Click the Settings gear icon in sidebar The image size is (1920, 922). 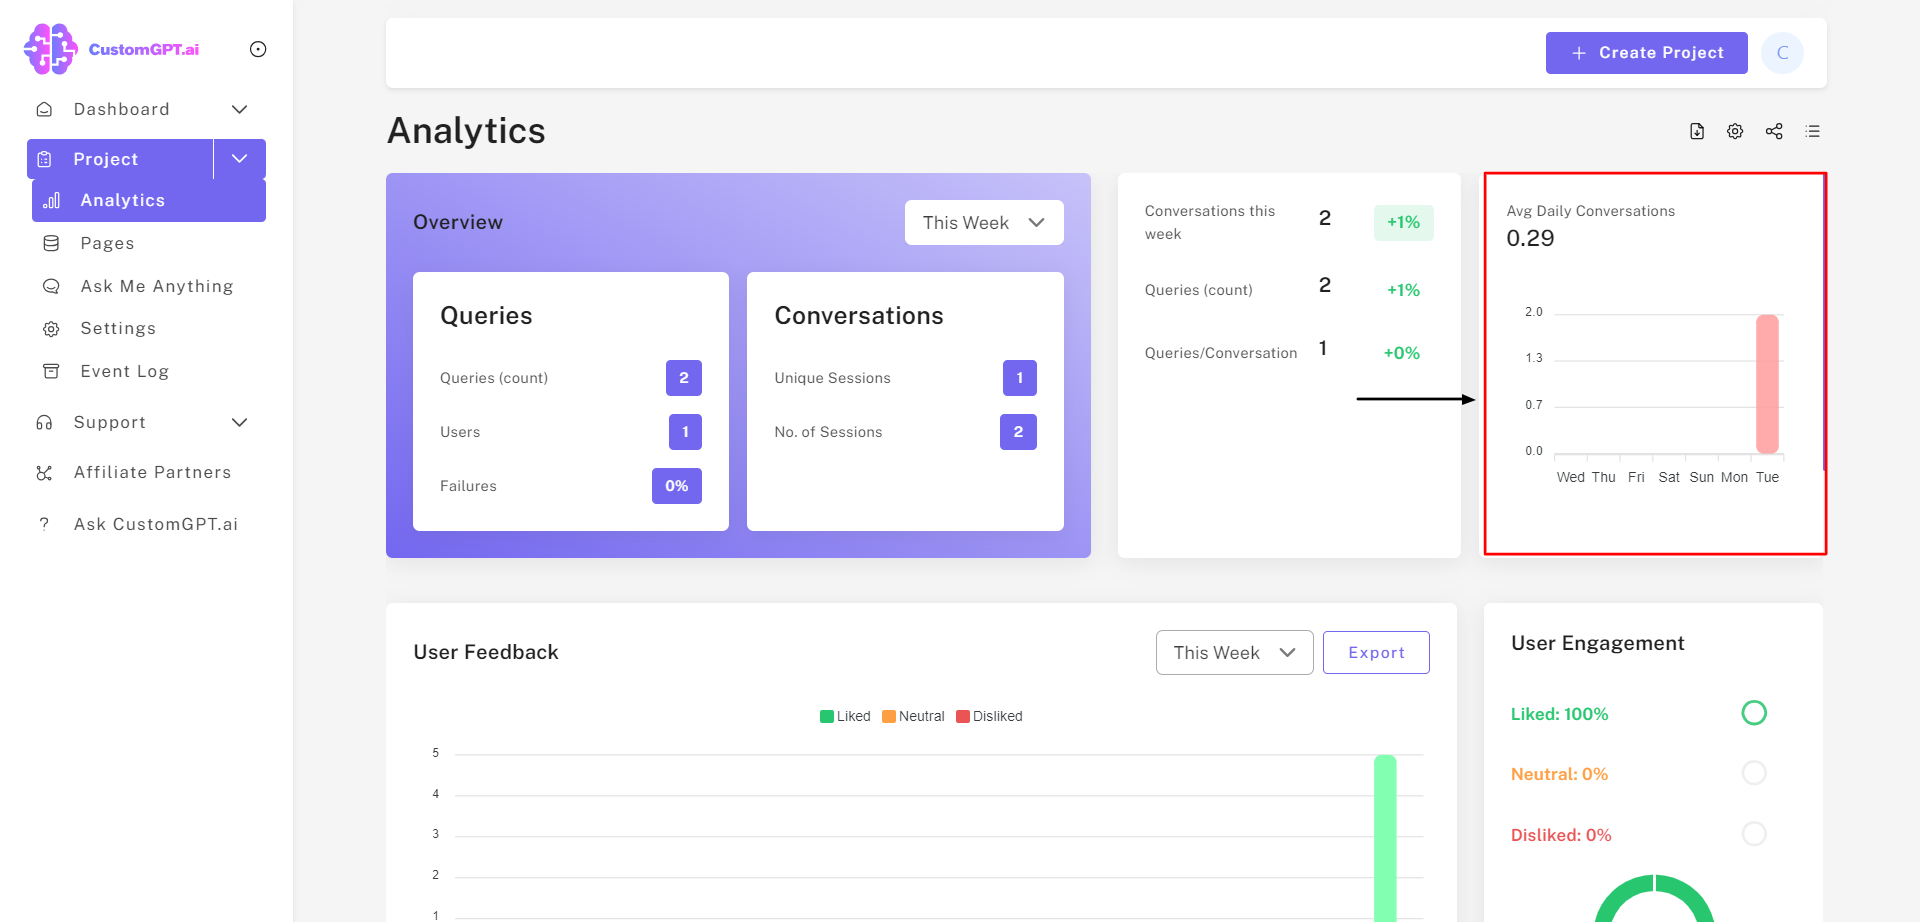tap(51, 329)
